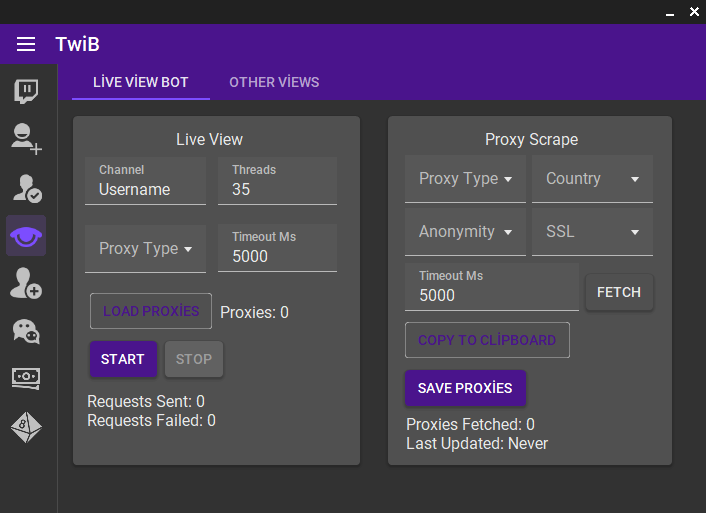The image size is (706, 513).
Task: Switch to the Other Views tab
Action: point(274,82)
